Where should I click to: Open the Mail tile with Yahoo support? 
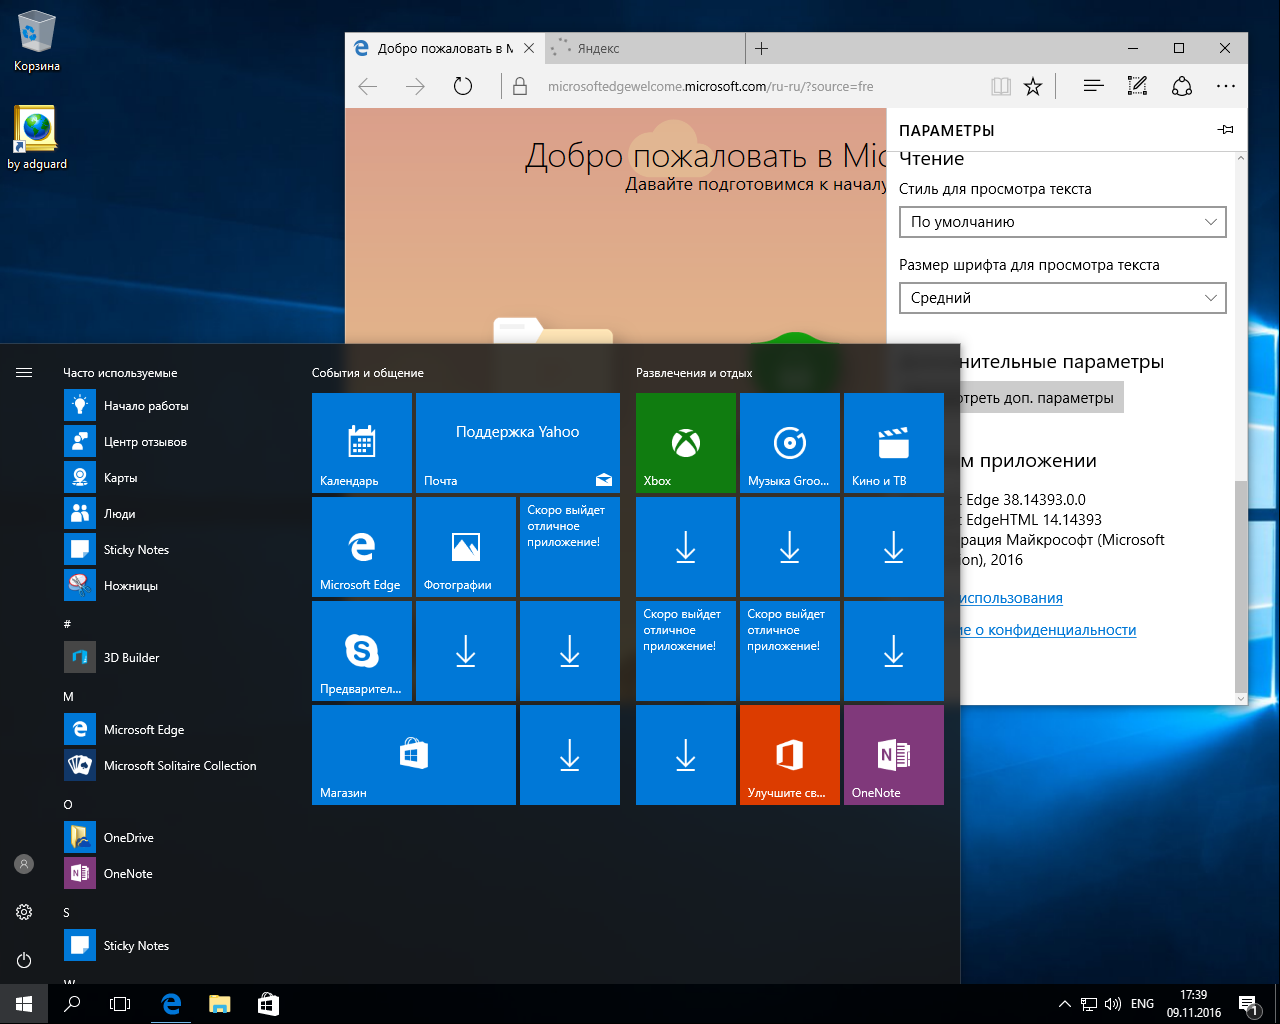(x=518, y=443)
